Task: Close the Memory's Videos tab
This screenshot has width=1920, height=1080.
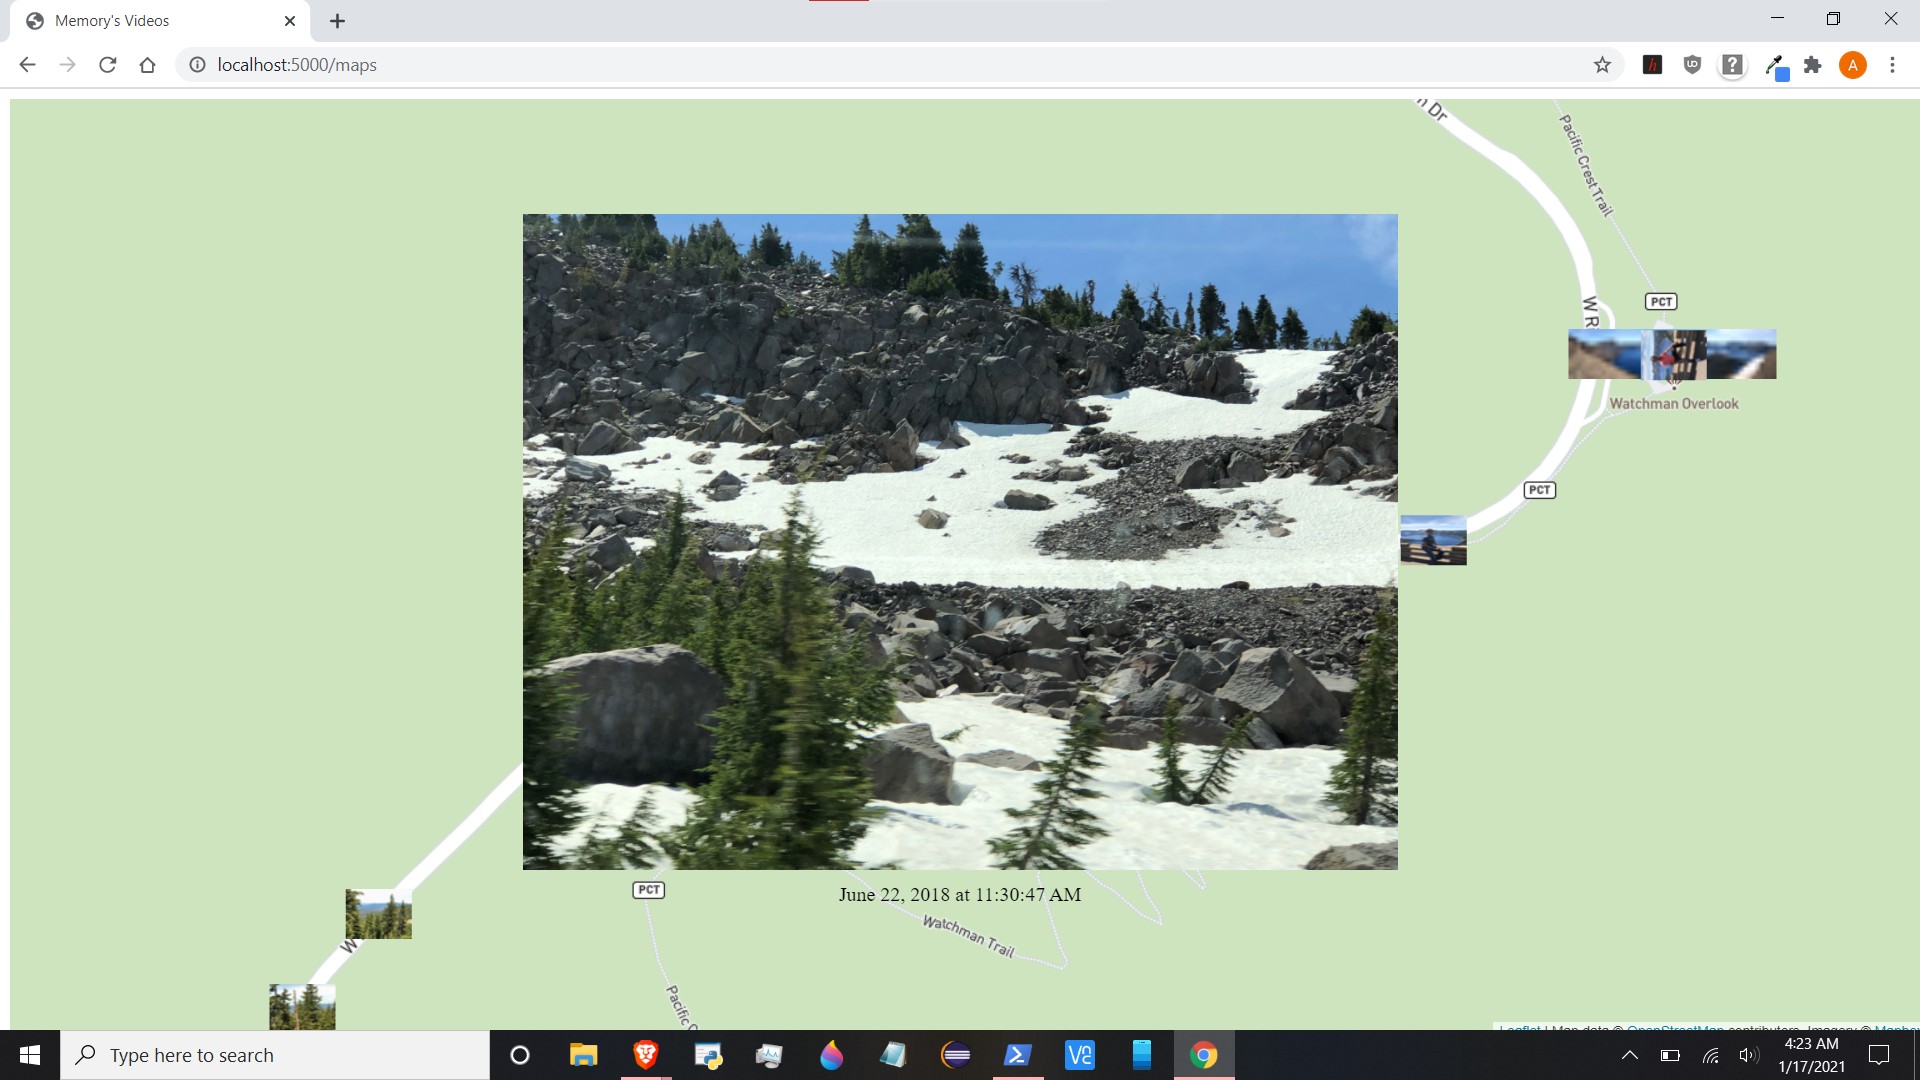Action: 290,21
